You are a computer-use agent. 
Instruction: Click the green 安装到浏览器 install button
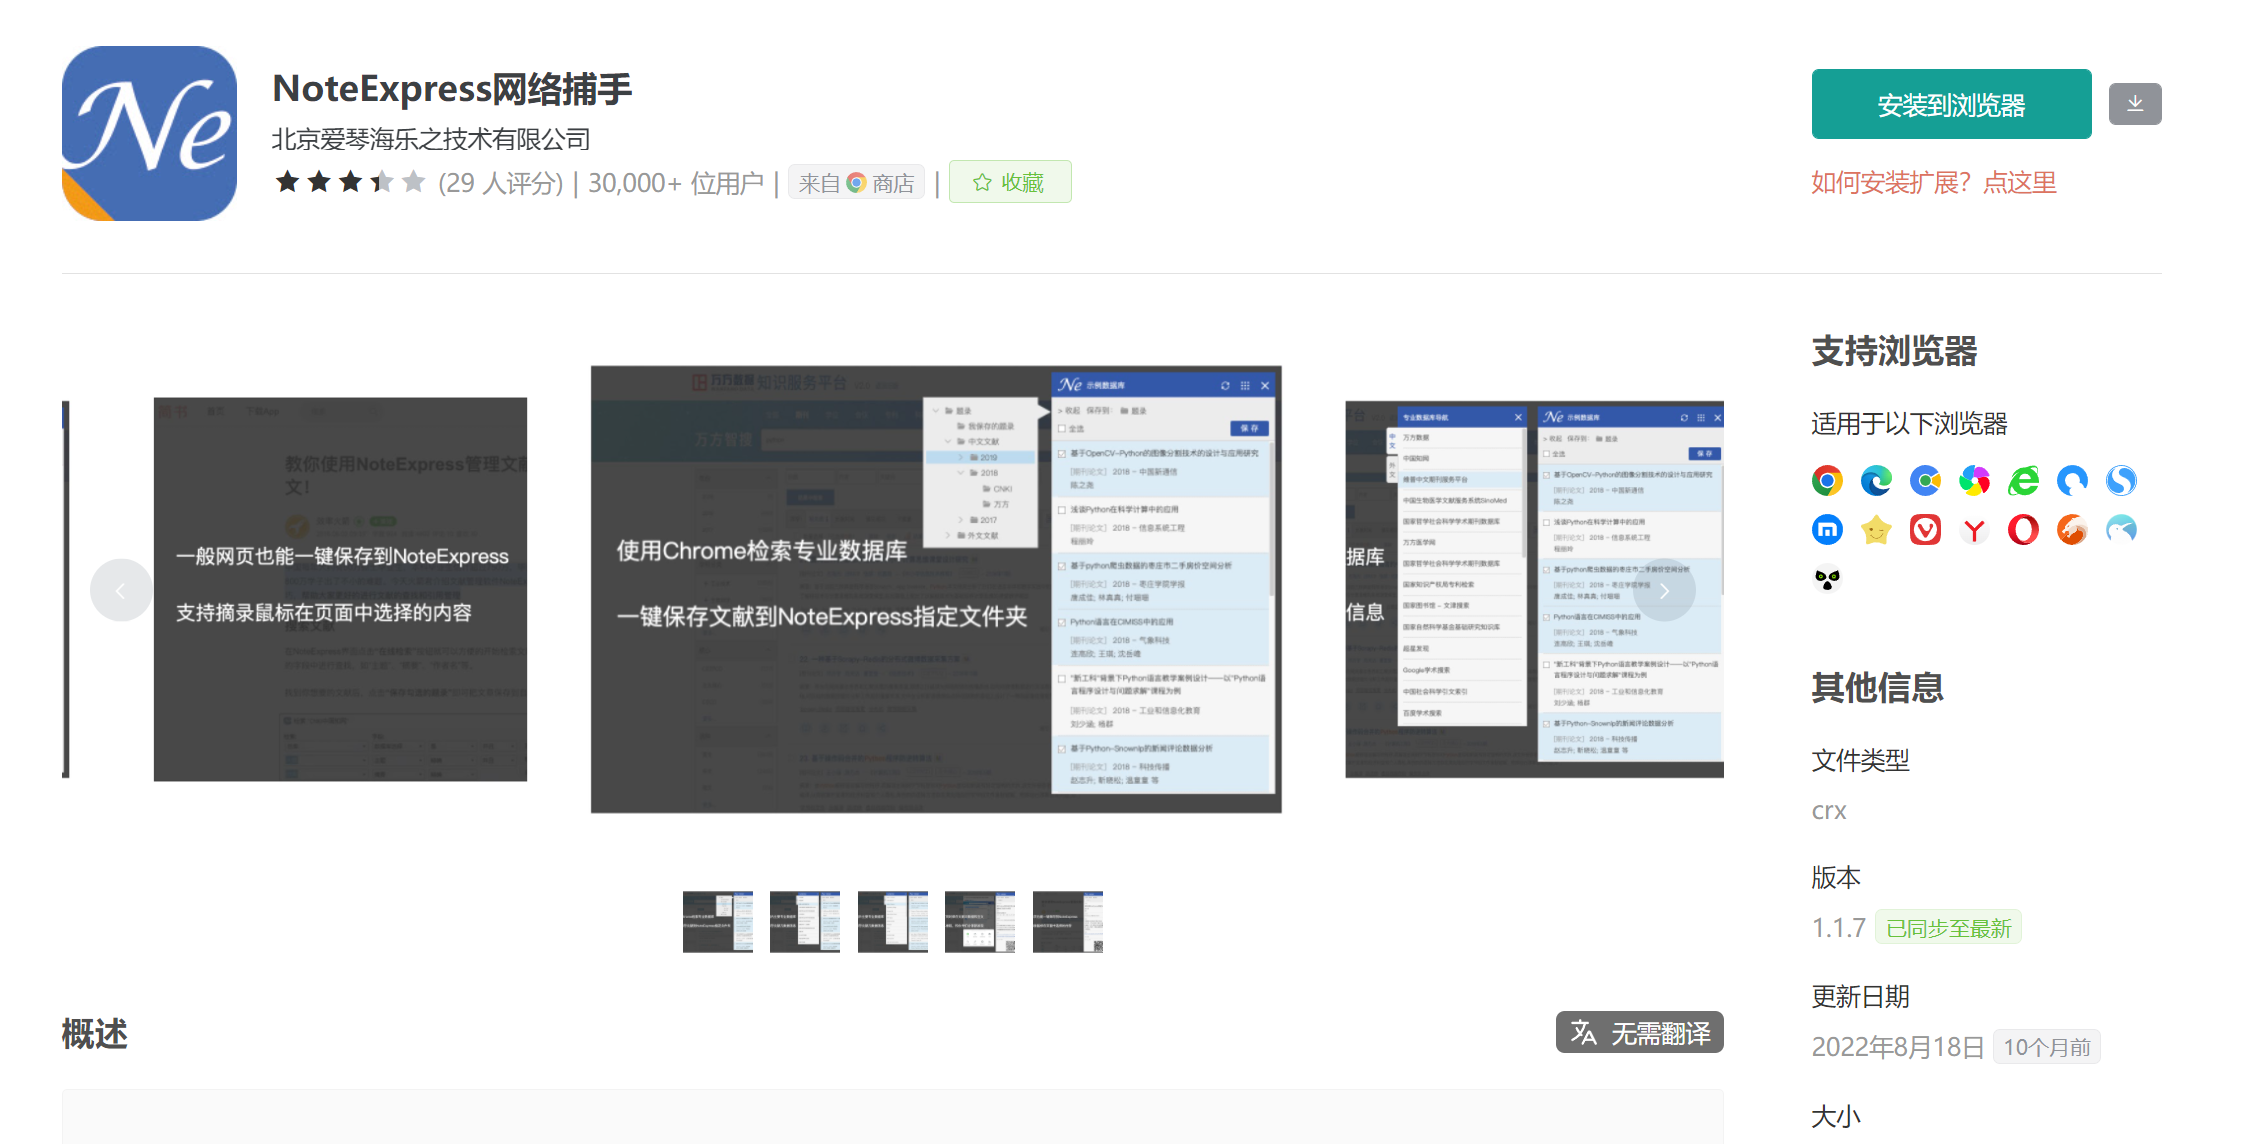point(1951,104)
